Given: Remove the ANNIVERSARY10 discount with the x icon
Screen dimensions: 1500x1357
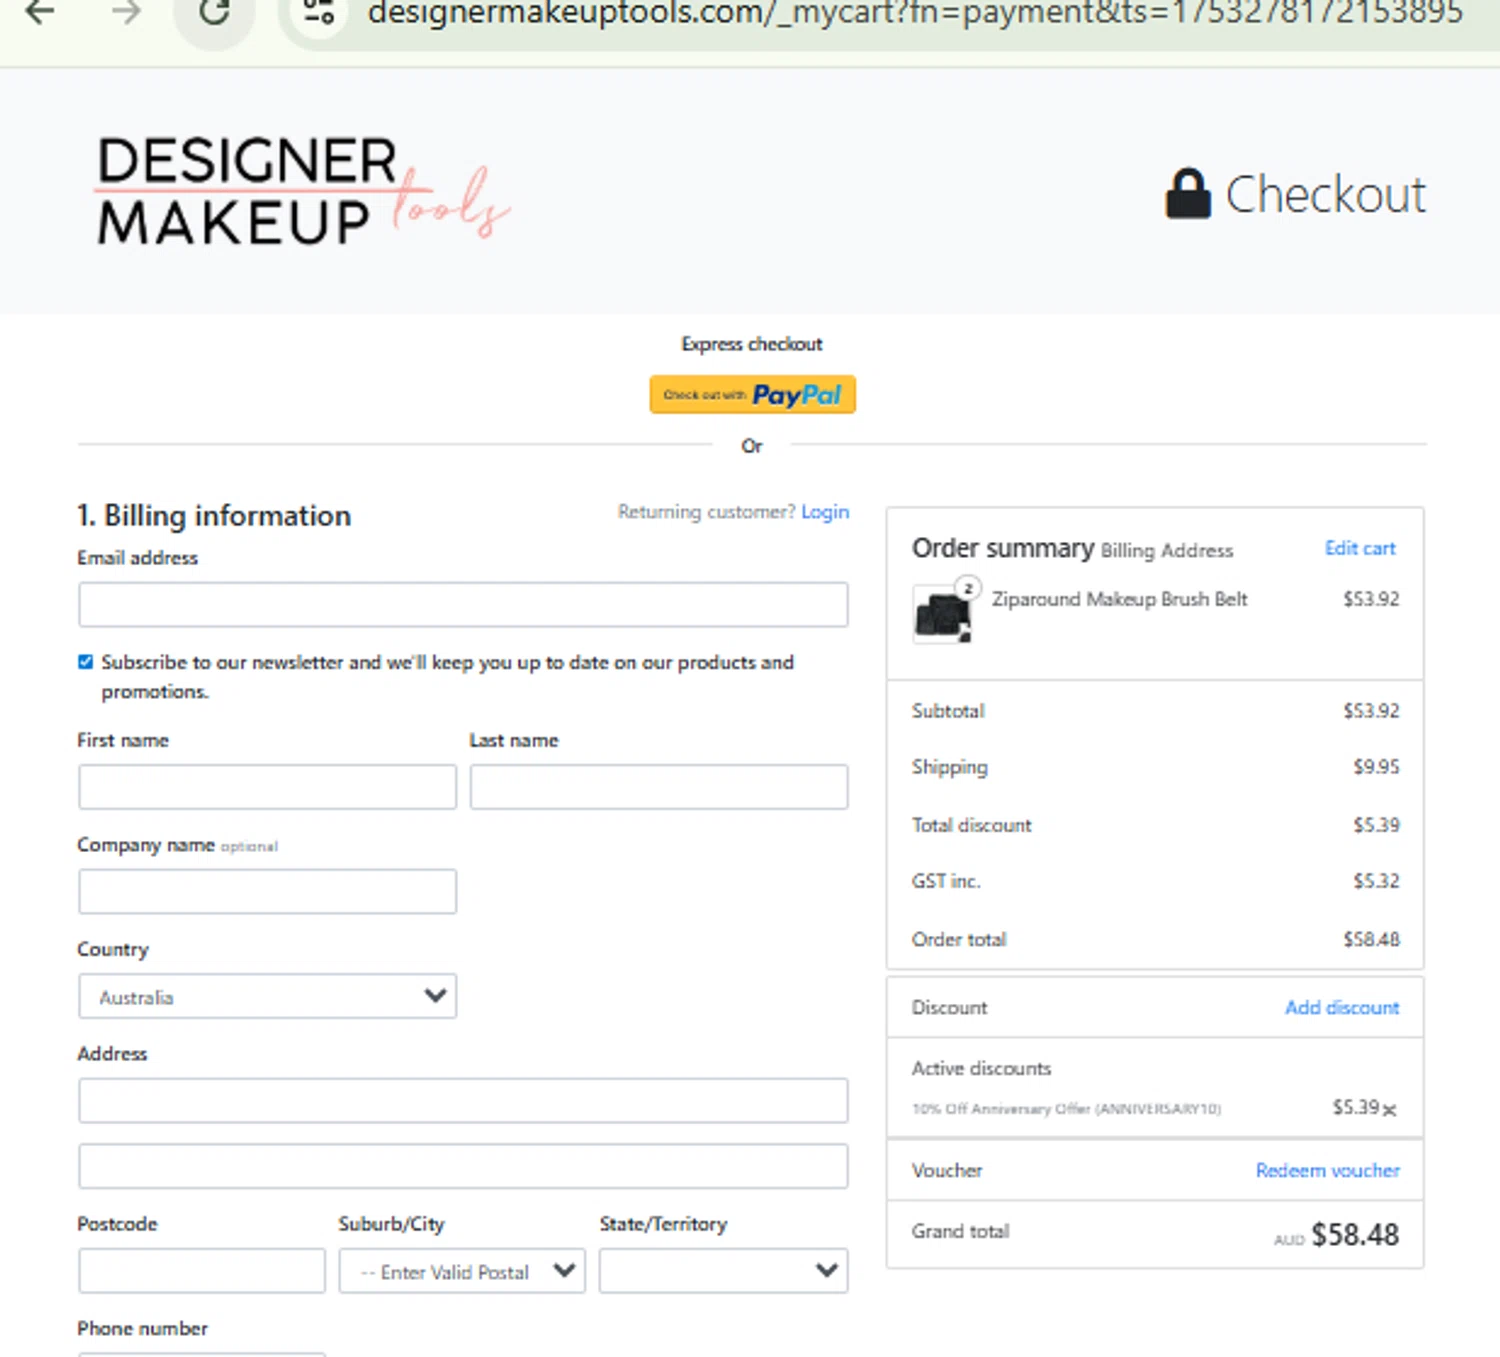Looking at the screenshot, I should tap(1389, 1109).
